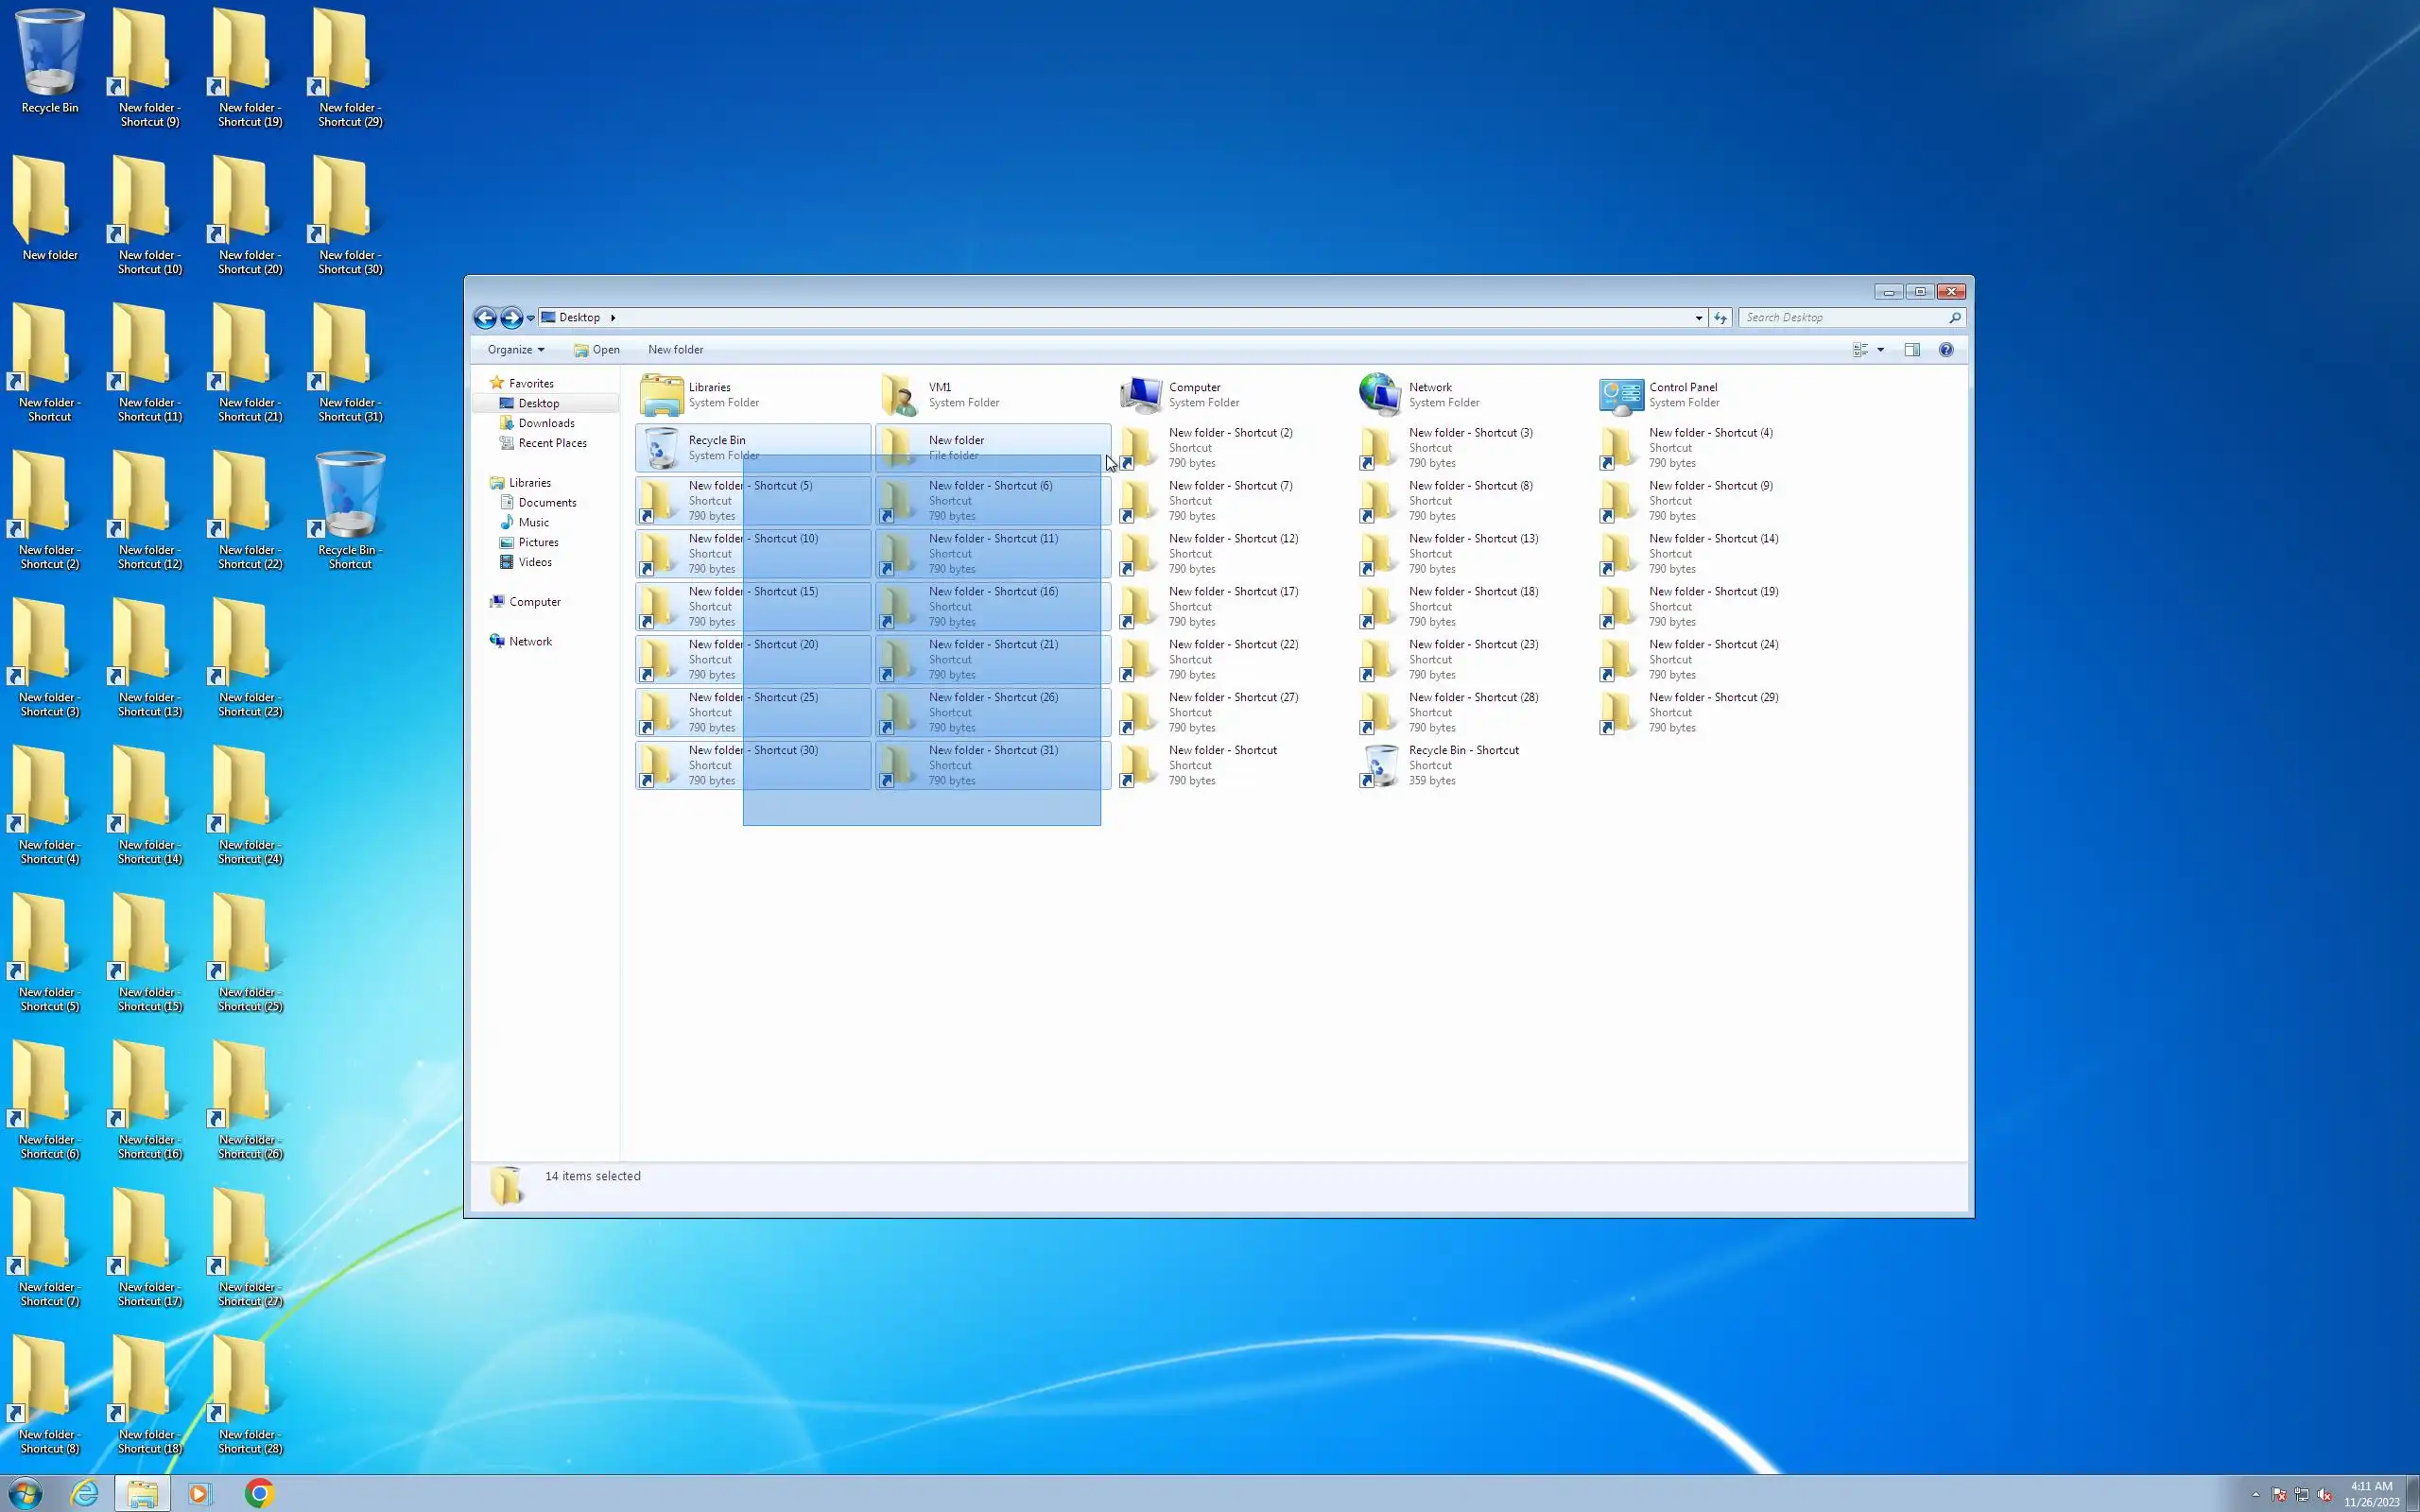Click New folder in Explorer toolbar
The width and height of the screenshot is (2420, 1512).
coord(675,350)
